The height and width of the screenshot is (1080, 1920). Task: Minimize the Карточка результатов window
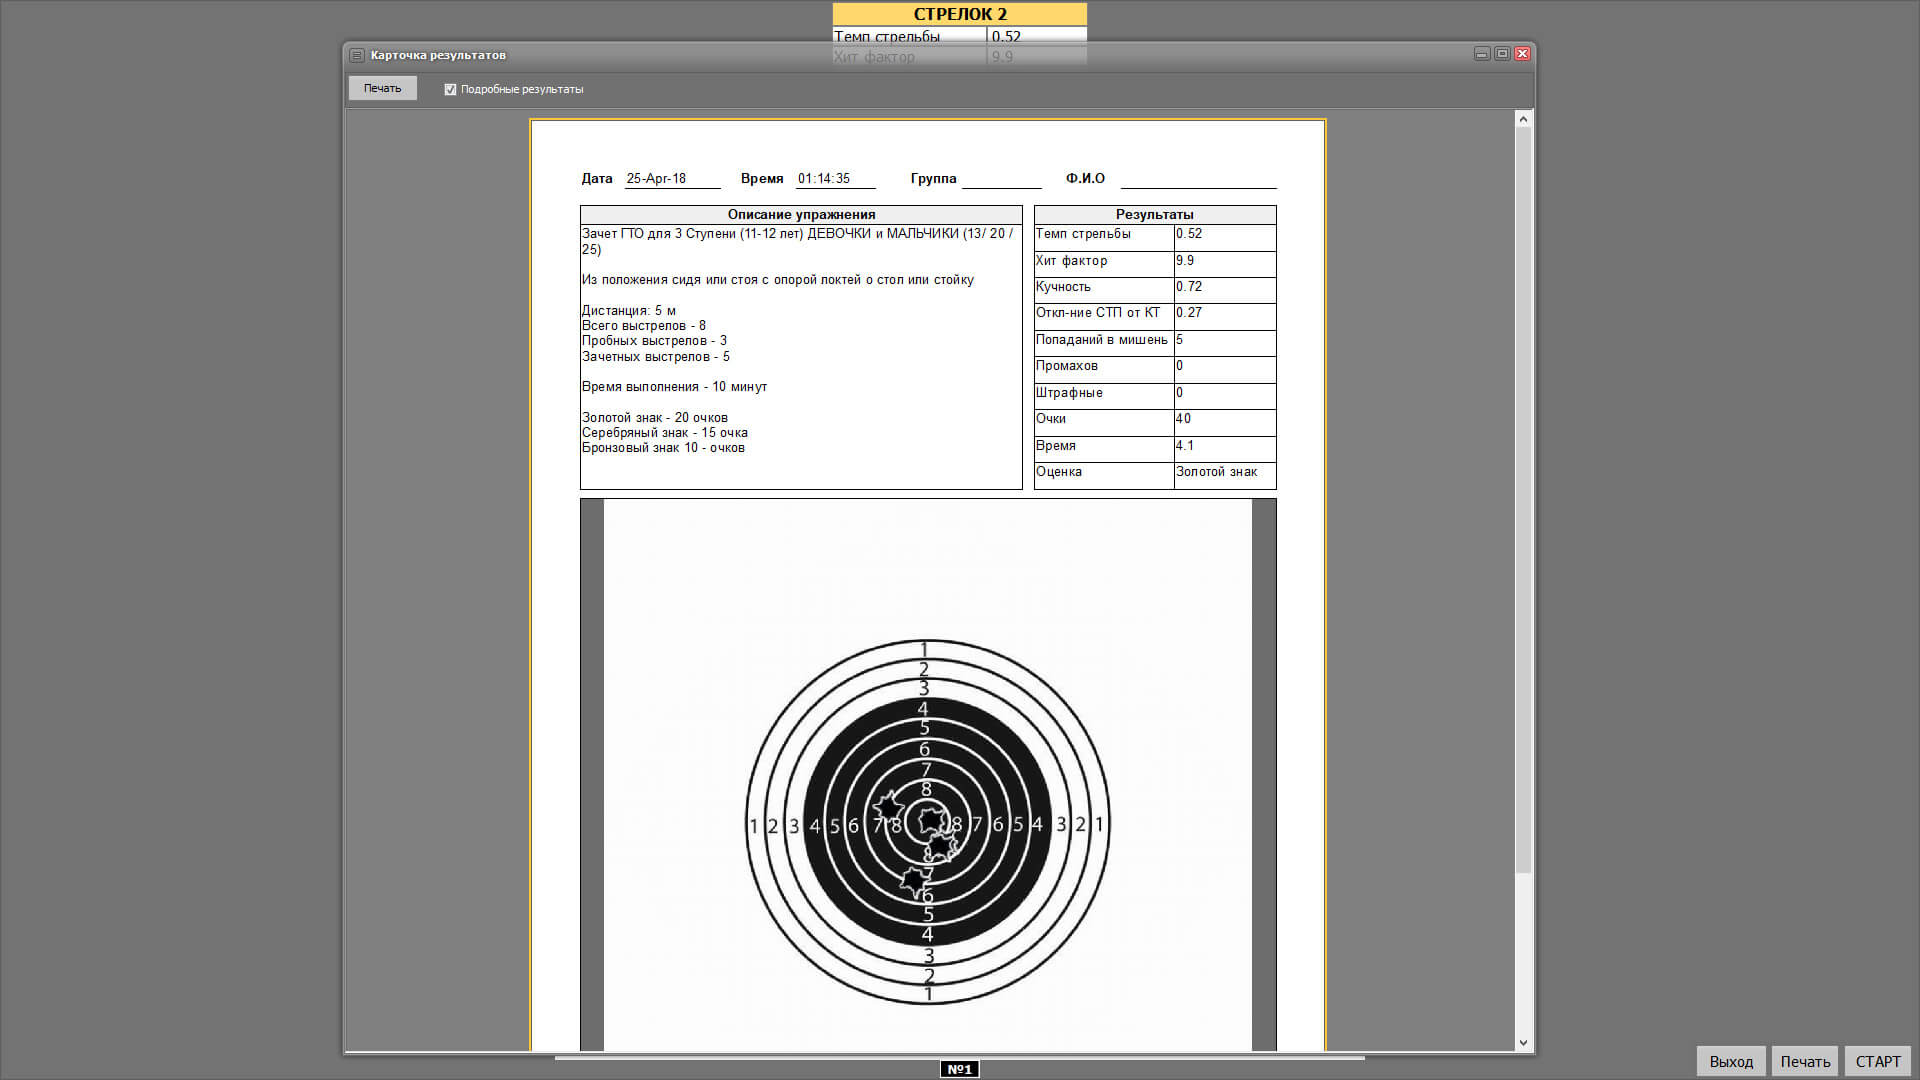[1482, 54]
